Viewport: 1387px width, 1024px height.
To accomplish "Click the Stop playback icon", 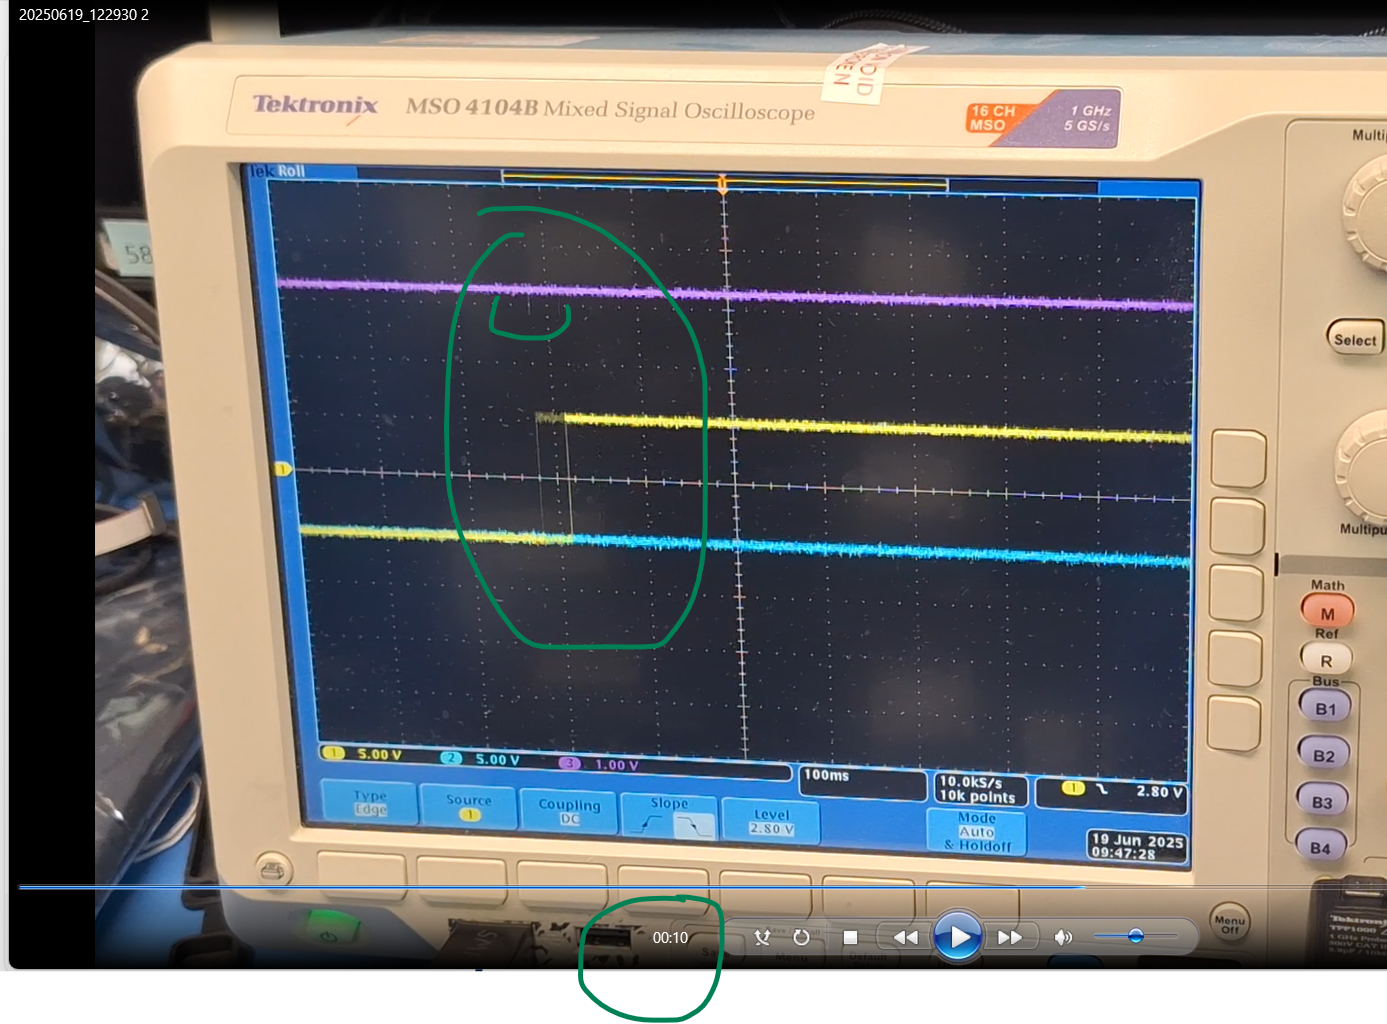I will 850,937.
